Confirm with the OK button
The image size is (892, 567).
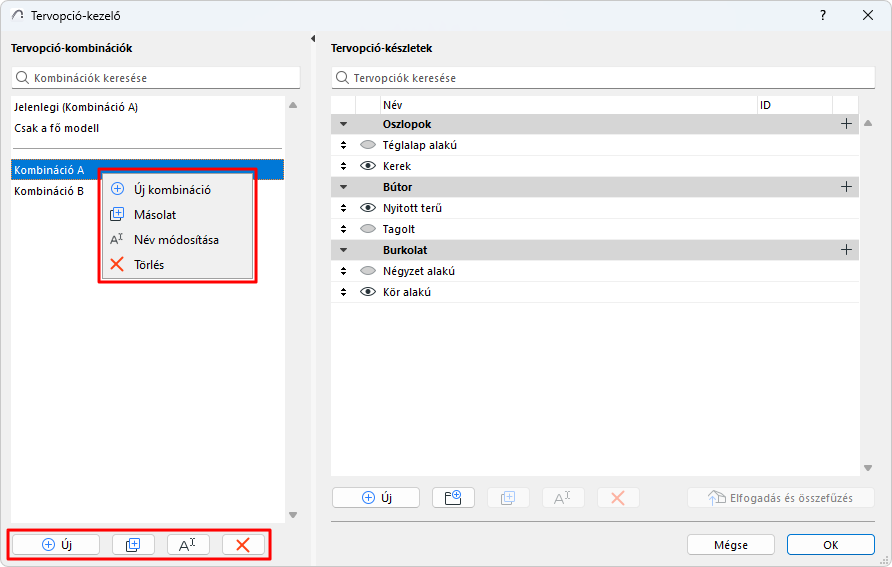831,545
